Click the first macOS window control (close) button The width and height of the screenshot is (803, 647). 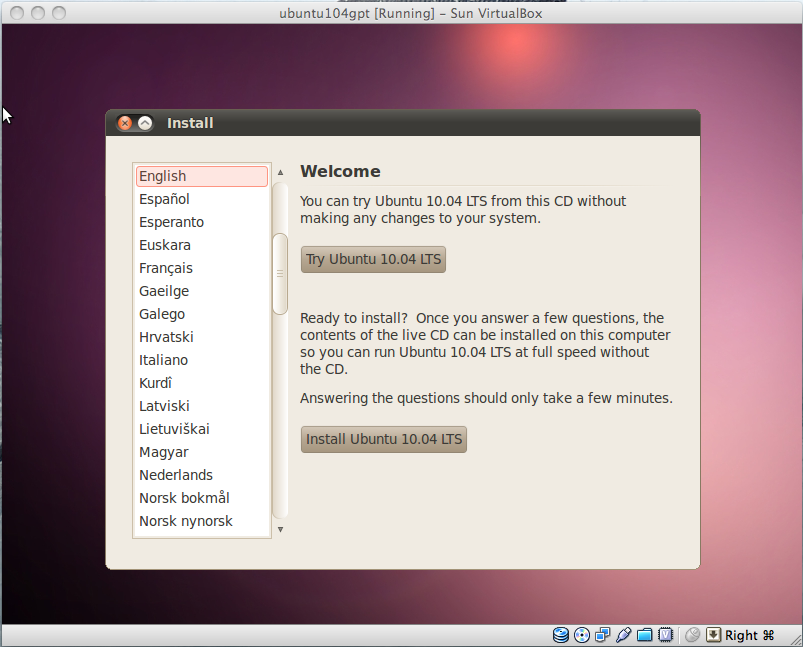tap(17, 13)
